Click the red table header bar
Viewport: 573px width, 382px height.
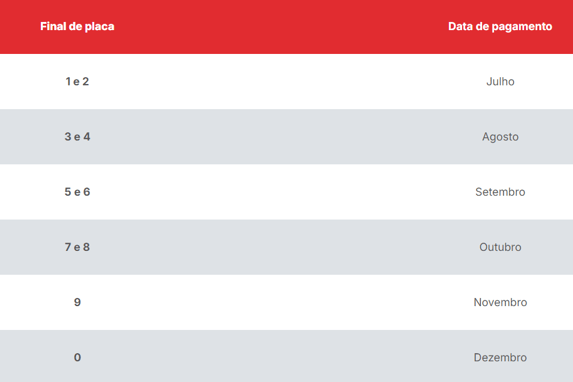click(286, 27)
